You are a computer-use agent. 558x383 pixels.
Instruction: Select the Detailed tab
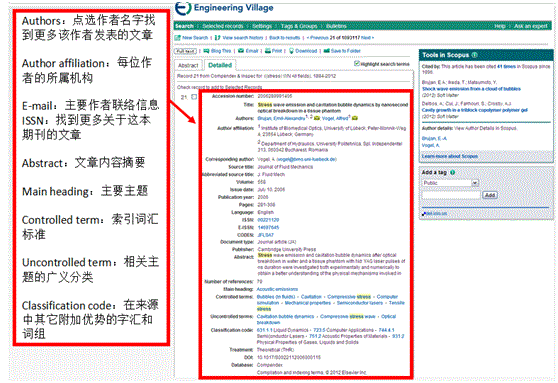[x=220, y=65]
